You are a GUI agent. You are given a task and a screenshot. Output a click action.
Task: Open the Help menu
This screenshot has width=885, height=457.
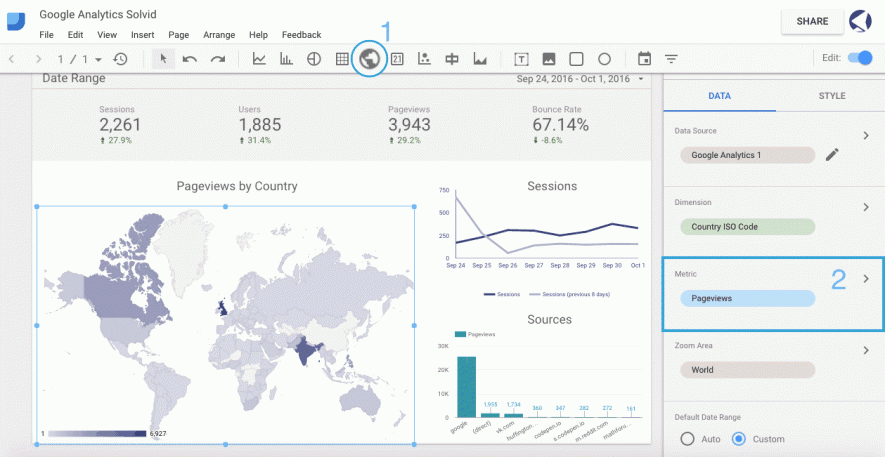click(x=258, y=35)
